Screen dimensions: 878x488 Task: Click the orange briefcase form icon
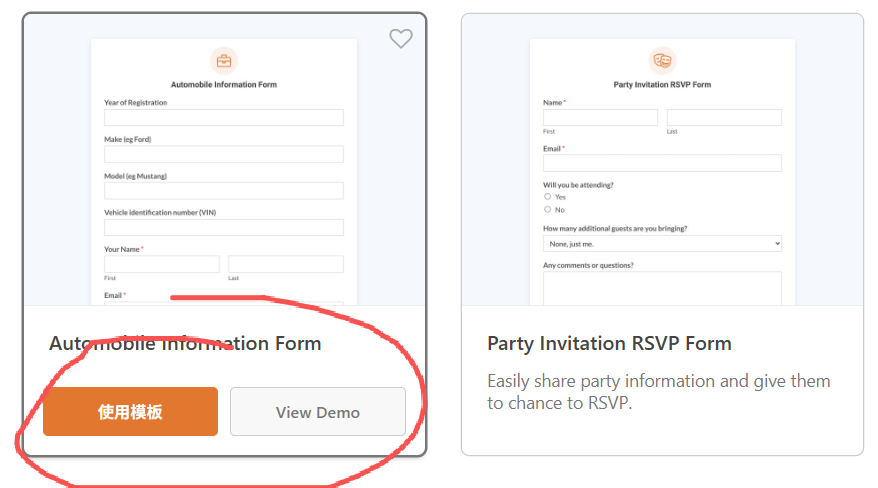pyautogui.click(x=224, y=60)
